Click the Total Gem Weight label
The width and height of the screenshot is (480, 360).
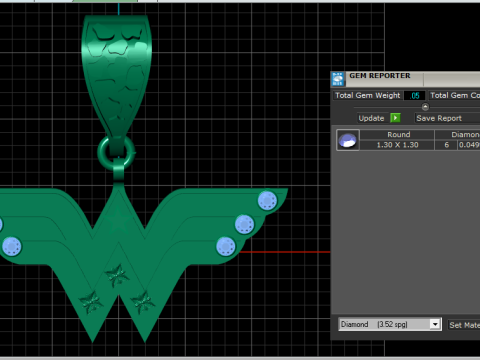tap(367, 95)
